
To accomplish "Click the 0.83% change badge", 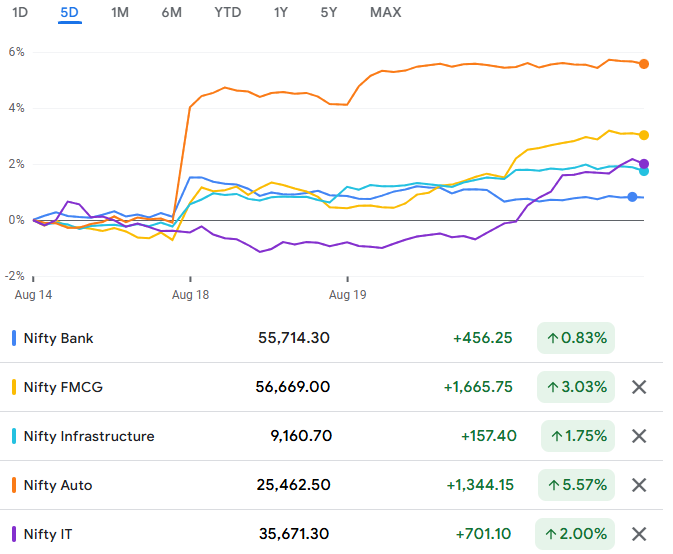I will (x=576, y=338).
